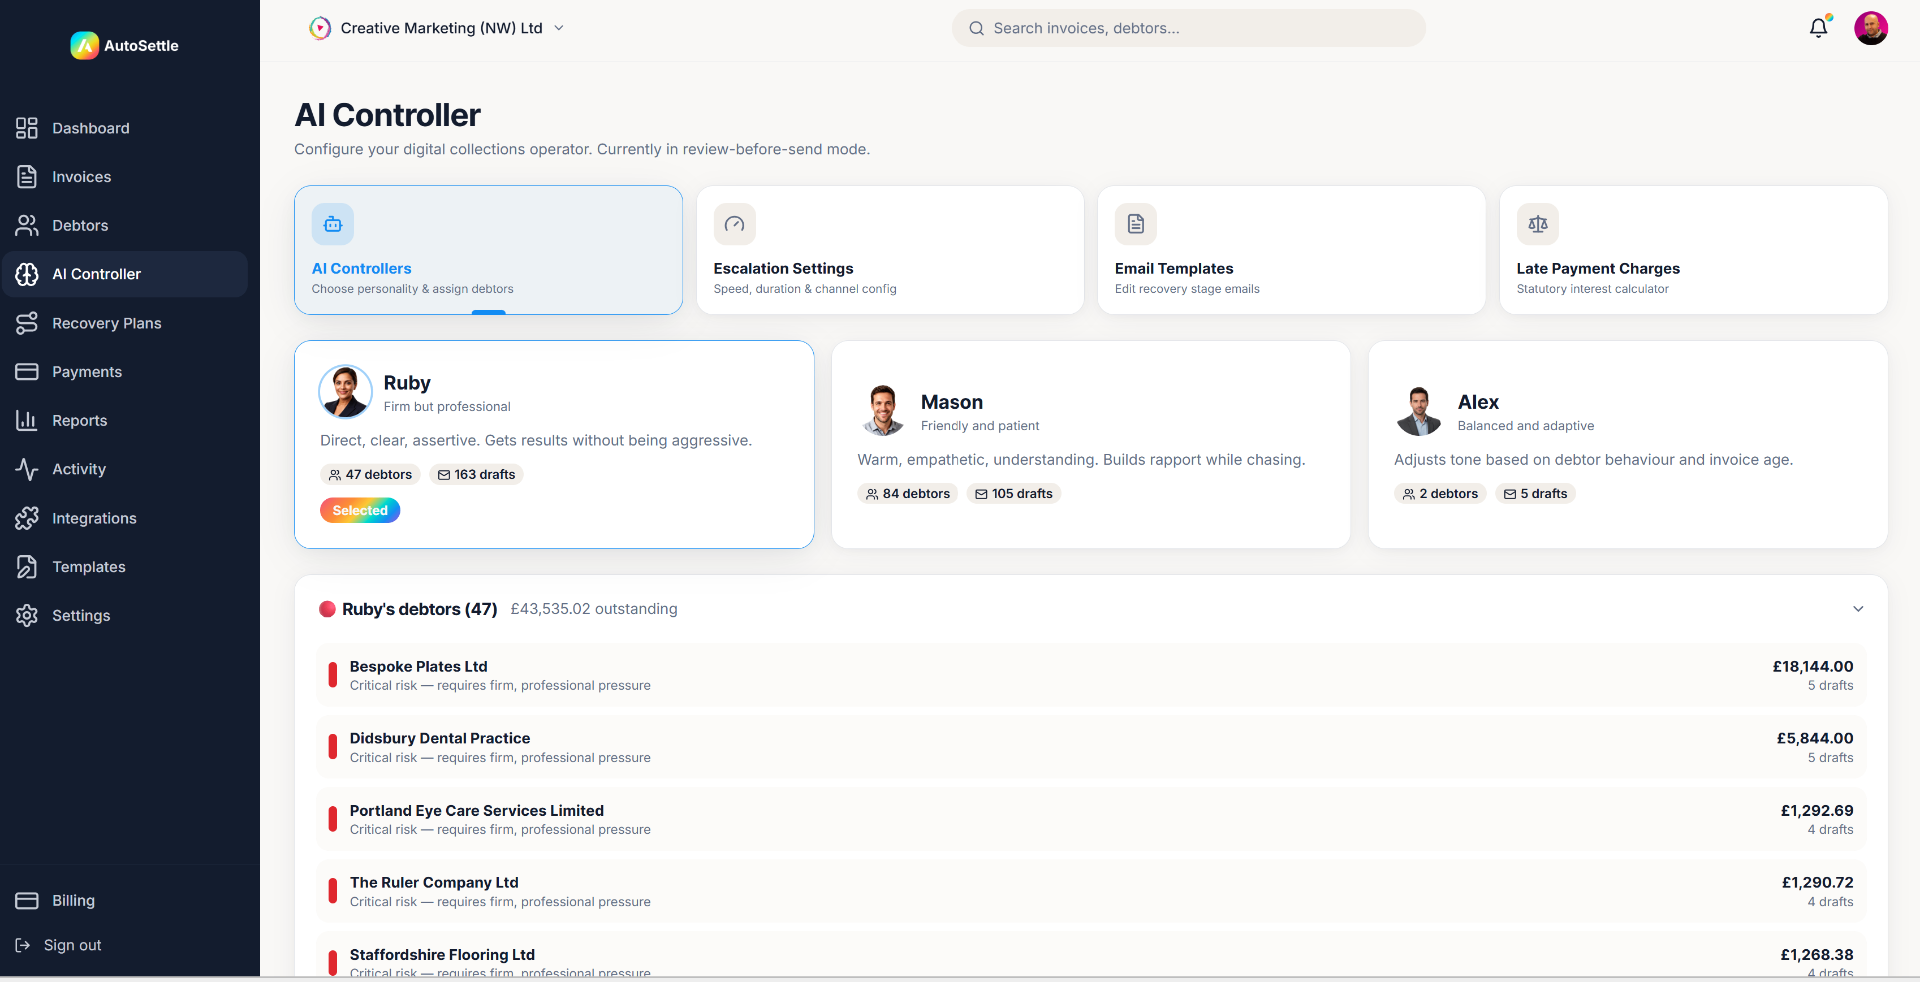Click the search magnifier icon
The image size is (1920, 982).
point(976,28)
